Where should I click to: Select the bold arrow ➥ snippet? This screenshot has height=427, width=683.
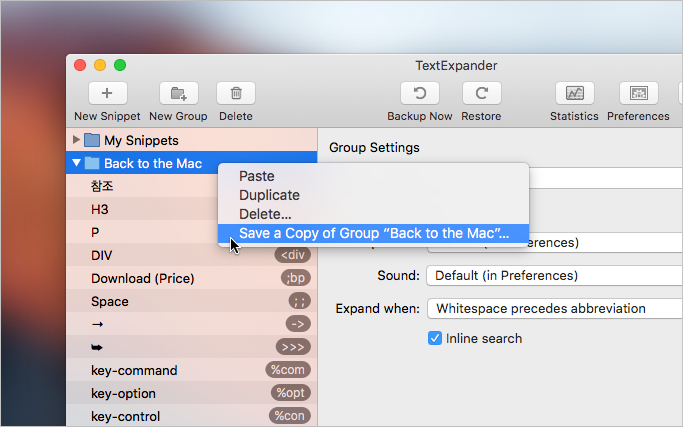(x=192, y=347)
